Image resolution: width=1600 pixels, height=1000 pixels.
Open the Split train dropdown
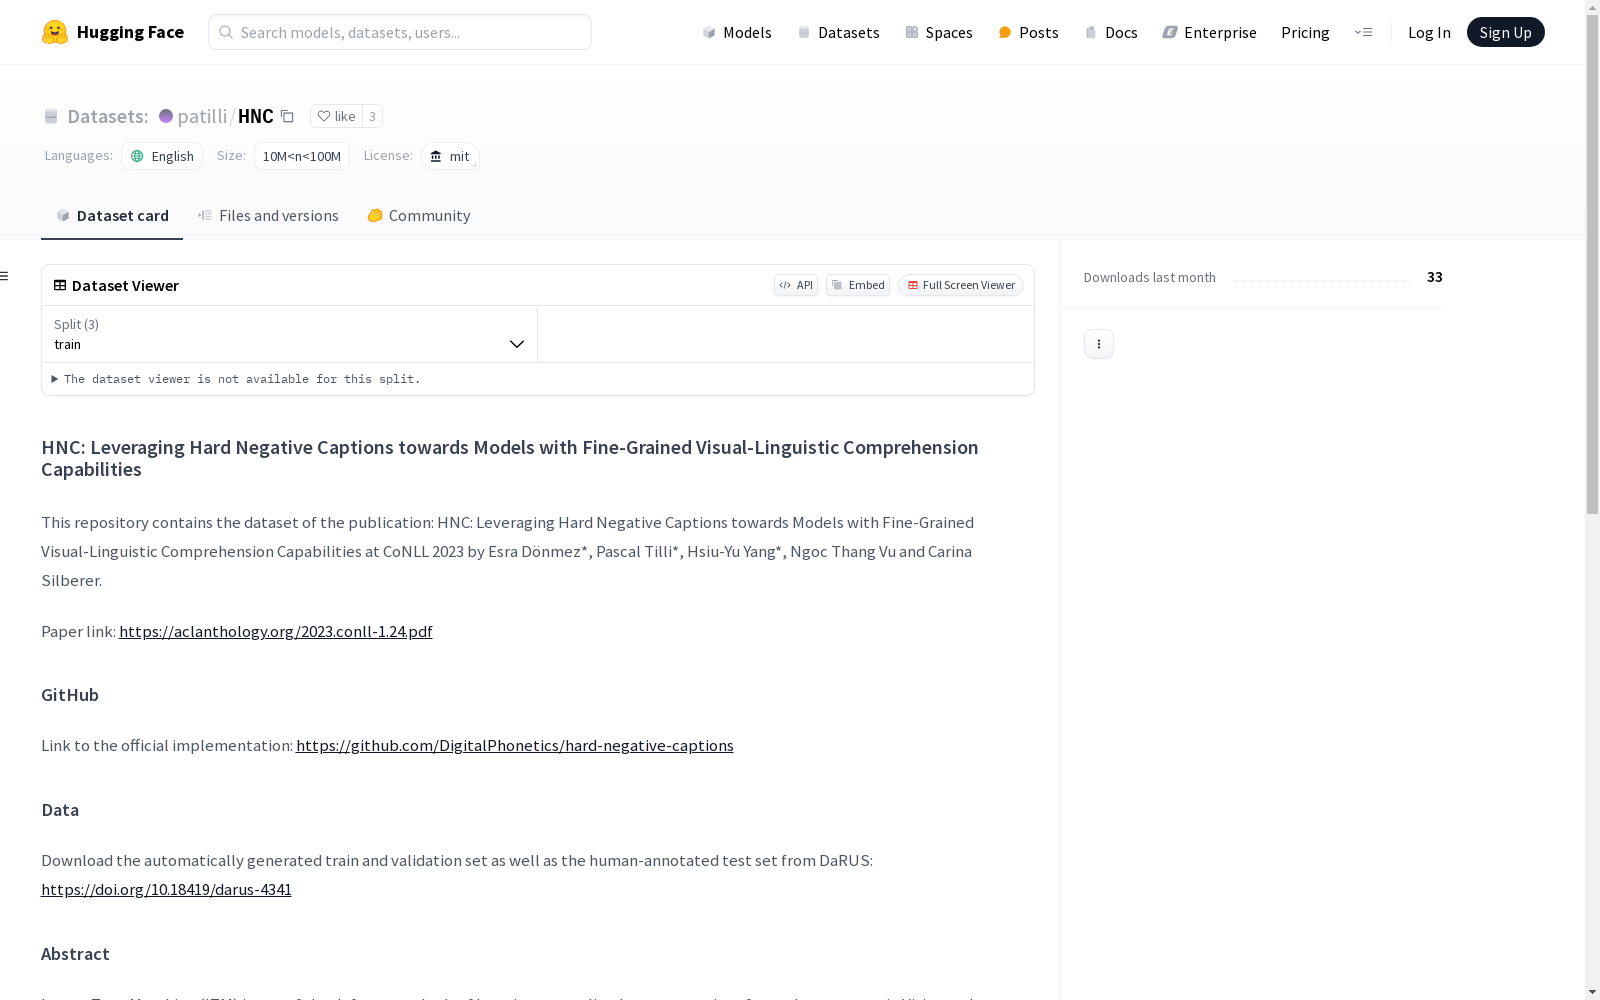point(289,334)
